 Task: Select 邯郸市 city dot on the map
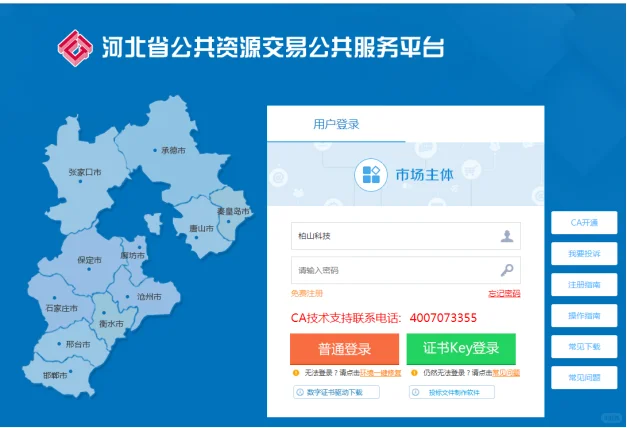(x=71, y=371)
